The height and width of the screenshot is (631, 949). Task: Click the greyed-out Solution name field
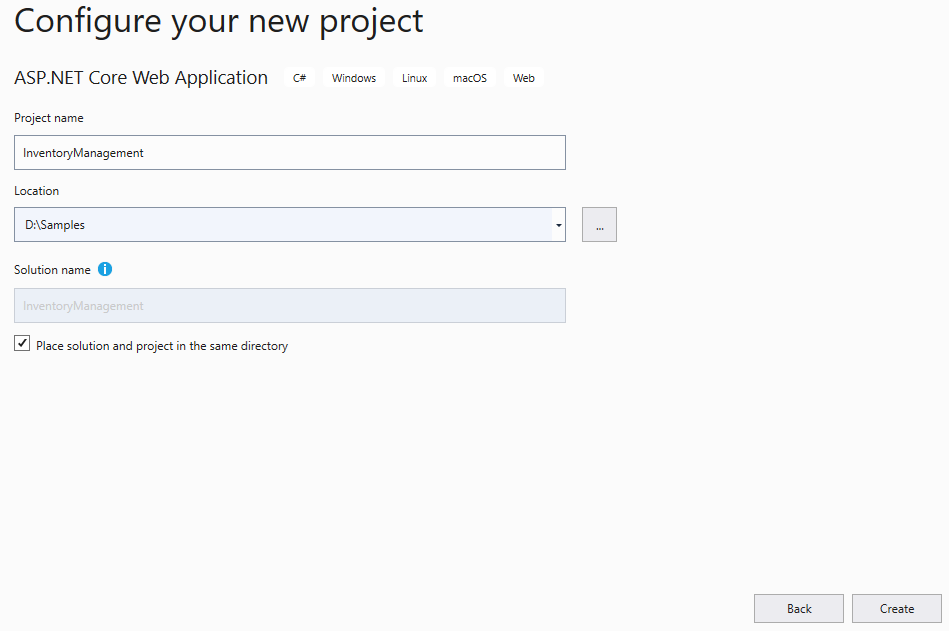(290, 306)
